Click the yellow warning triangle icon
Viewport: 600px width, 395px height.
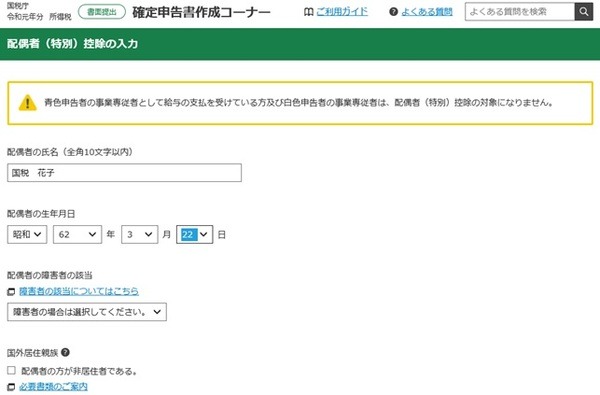click(x=28, y=103)
